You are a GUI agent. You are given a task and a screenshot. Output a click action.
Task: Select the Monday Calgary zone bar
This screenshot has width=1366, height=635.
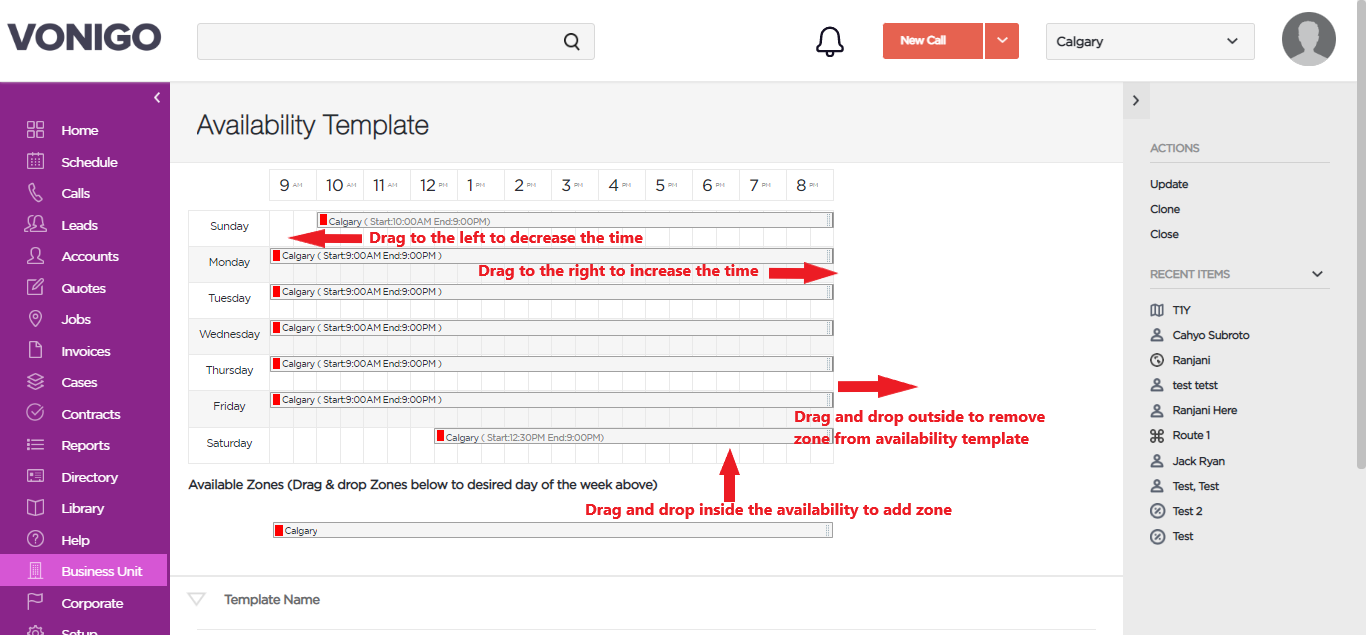pos(551,256)
